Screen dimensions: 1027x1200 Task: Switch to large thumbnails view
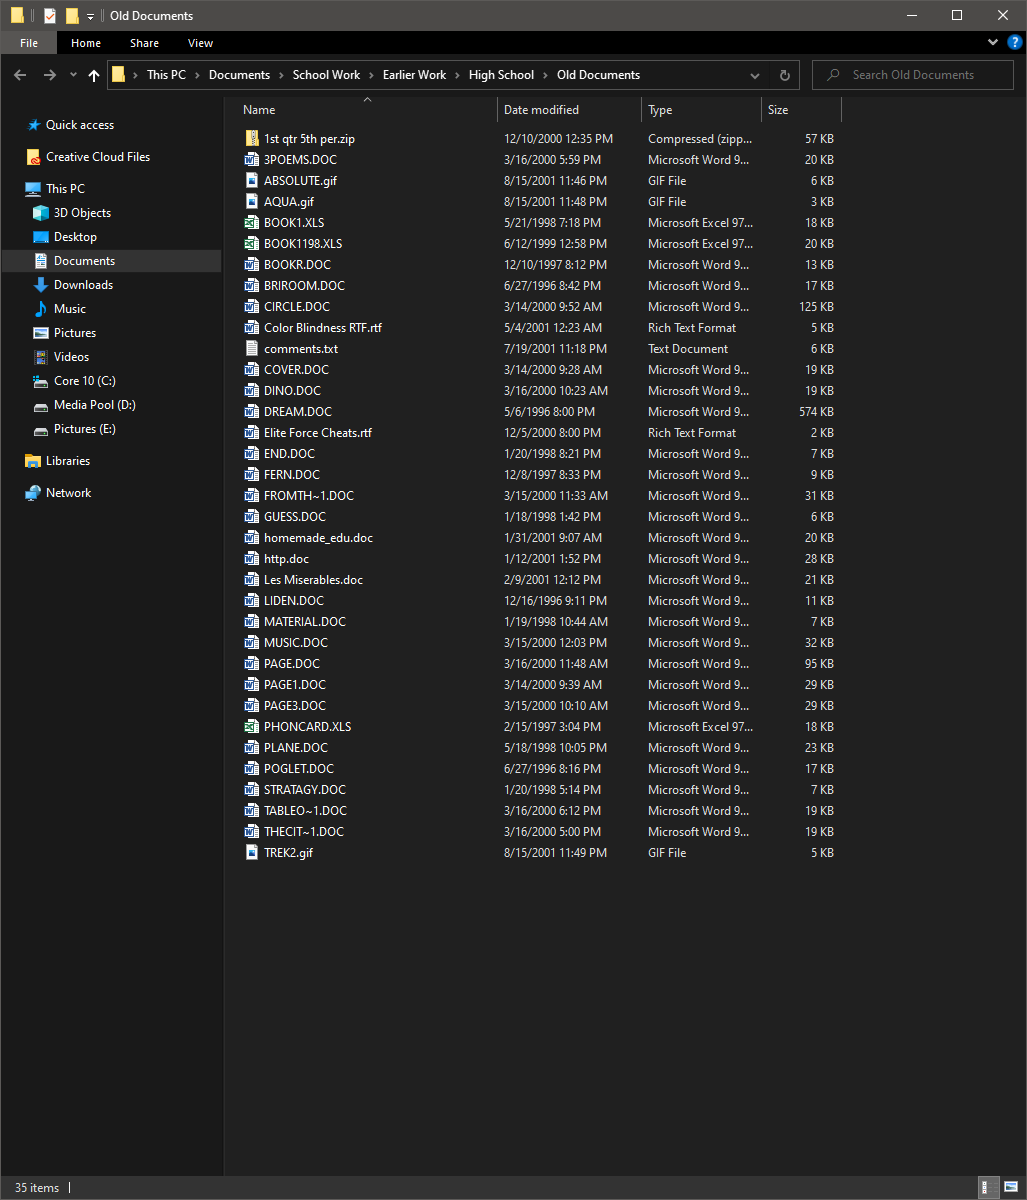point(1011,1188)
